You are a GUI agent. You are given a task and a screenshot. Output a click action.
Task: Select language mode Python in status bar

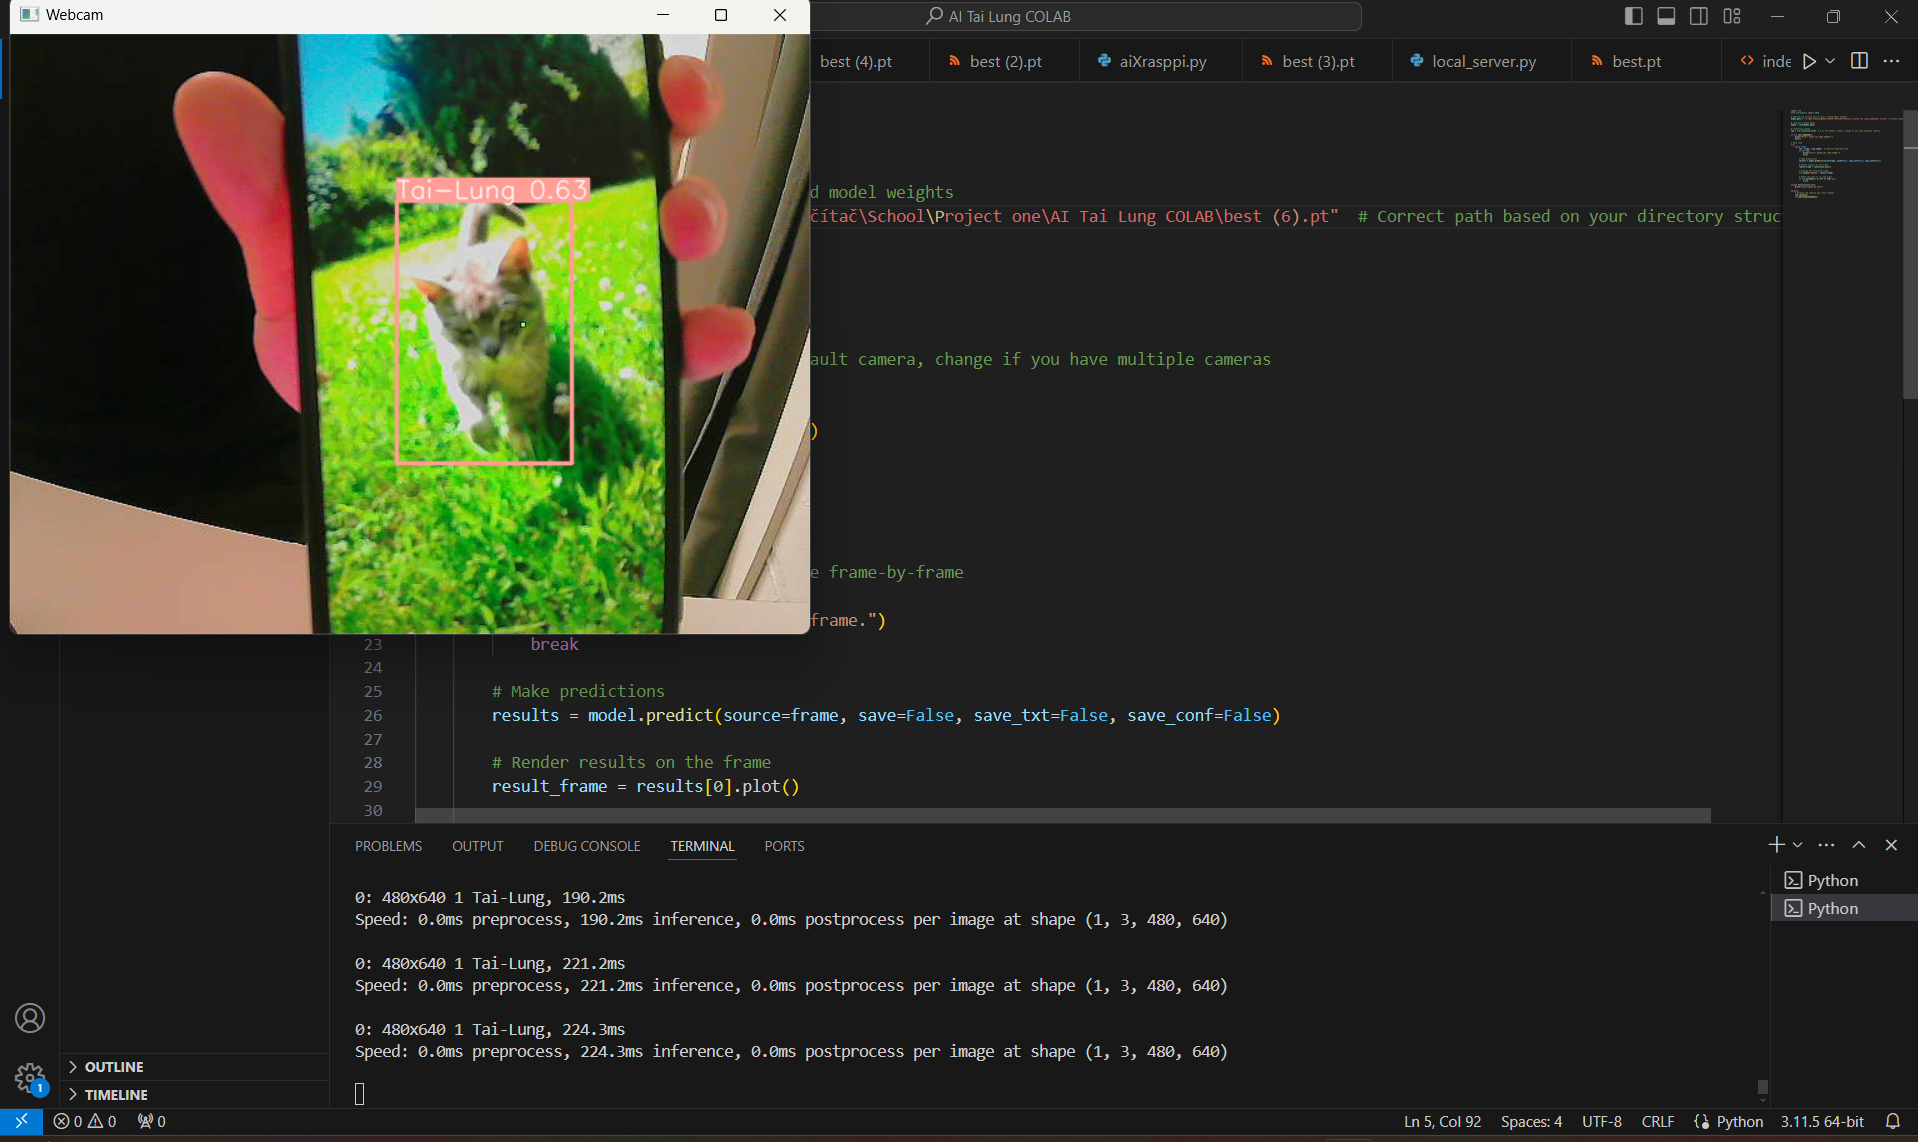coord(1739,1122)
